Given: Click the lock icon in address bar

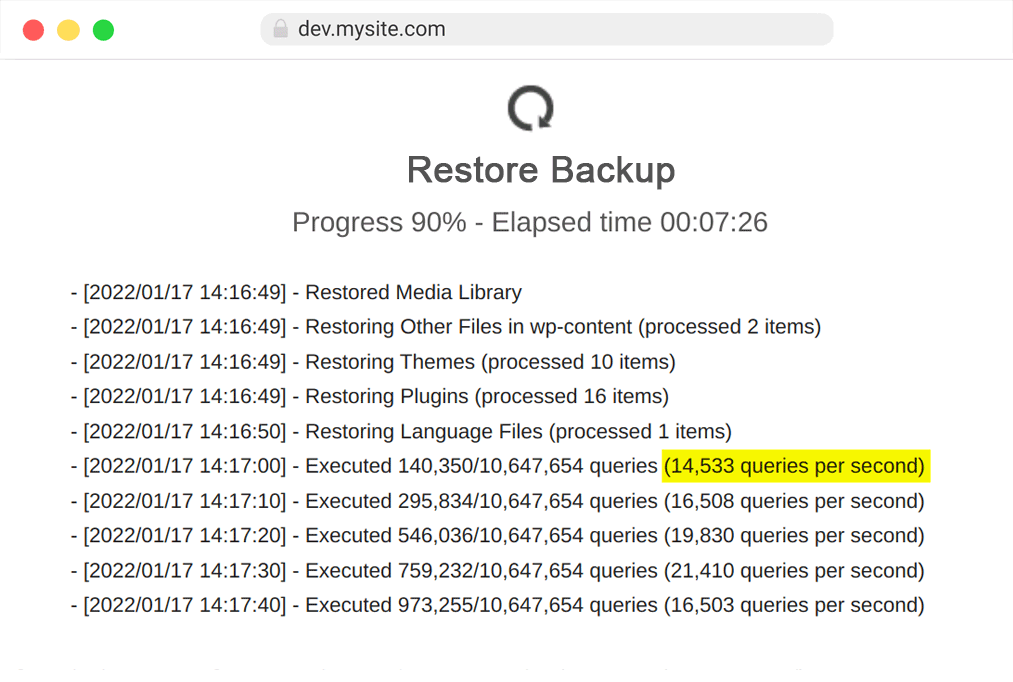Looking at the screenshot, I should click(280, 28).
